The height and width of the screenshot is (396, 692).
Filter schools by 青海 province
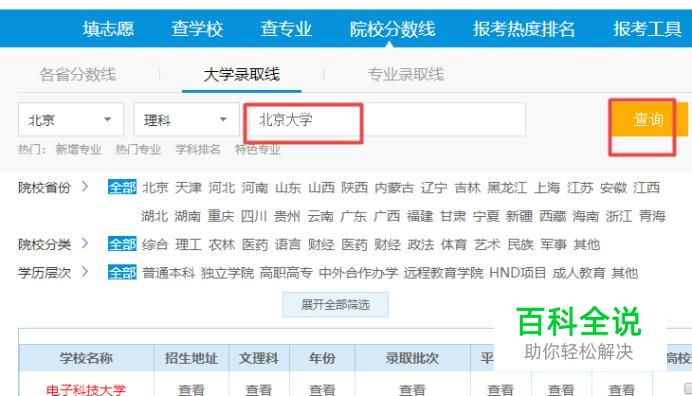click(x=652, y=216)
